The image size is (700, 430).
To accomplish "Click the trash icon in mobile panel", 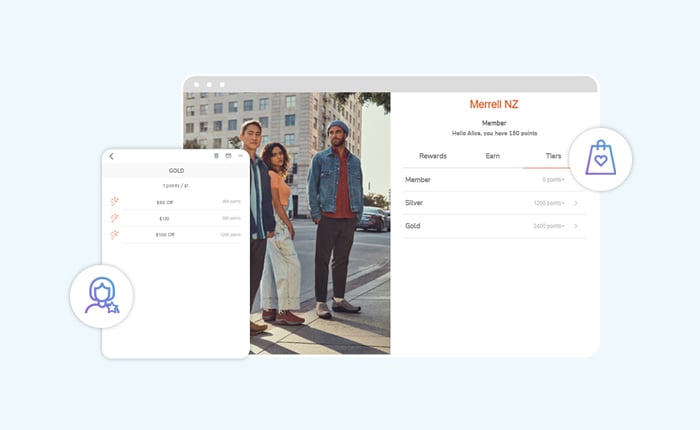I will click(216, 156).
